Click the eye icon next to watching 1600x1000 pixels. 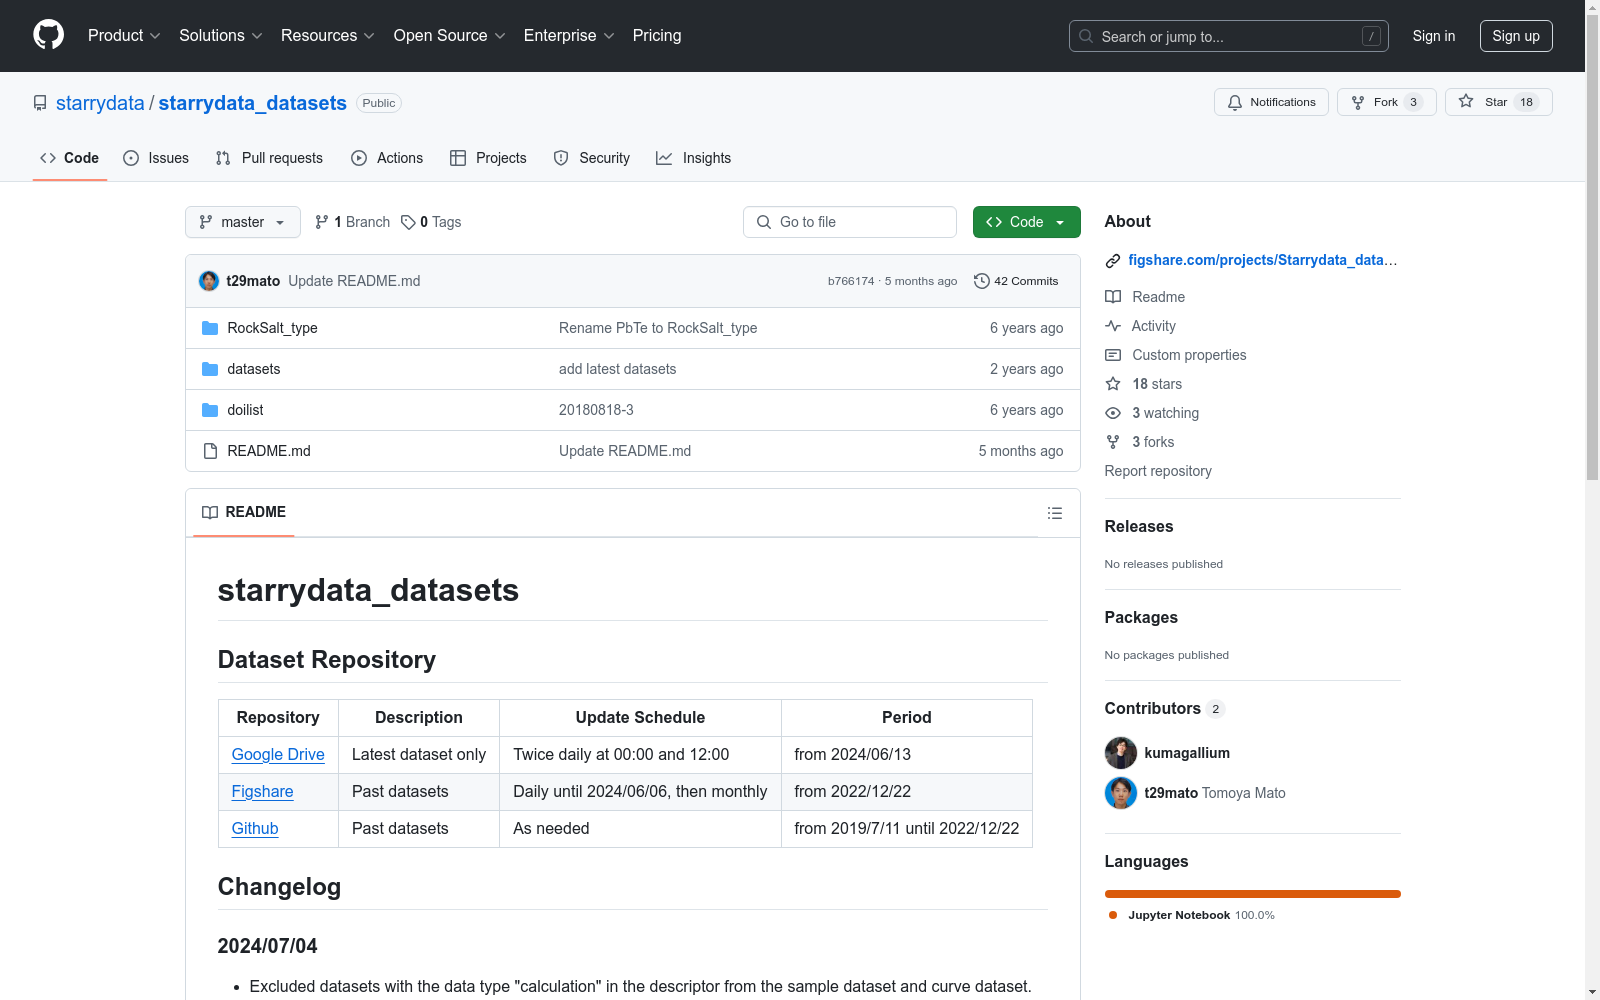tap(1113, 413)
